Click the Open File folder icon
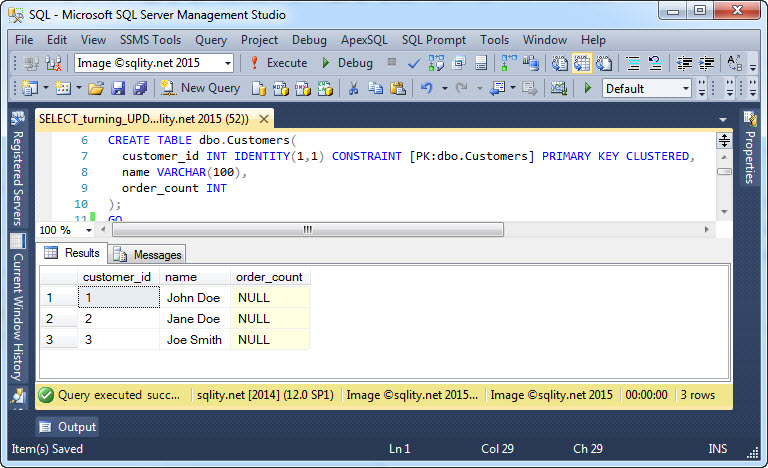The width and height of the screenshot is (768, 468). coord(96,88)
